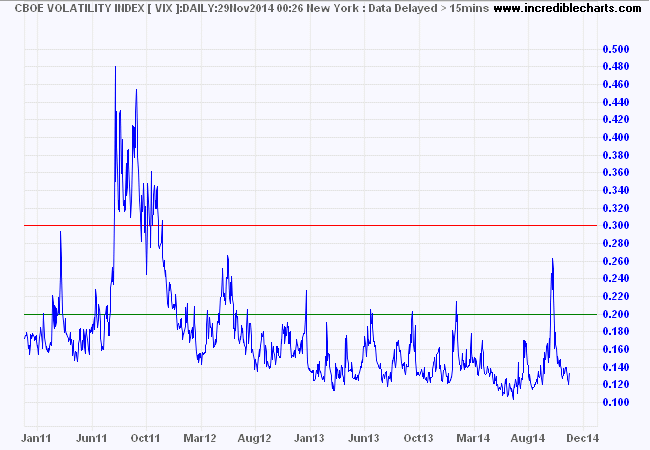Click the 0.160 axis value
This screenshot has width=650, height=450.
(x=616, y=349)
